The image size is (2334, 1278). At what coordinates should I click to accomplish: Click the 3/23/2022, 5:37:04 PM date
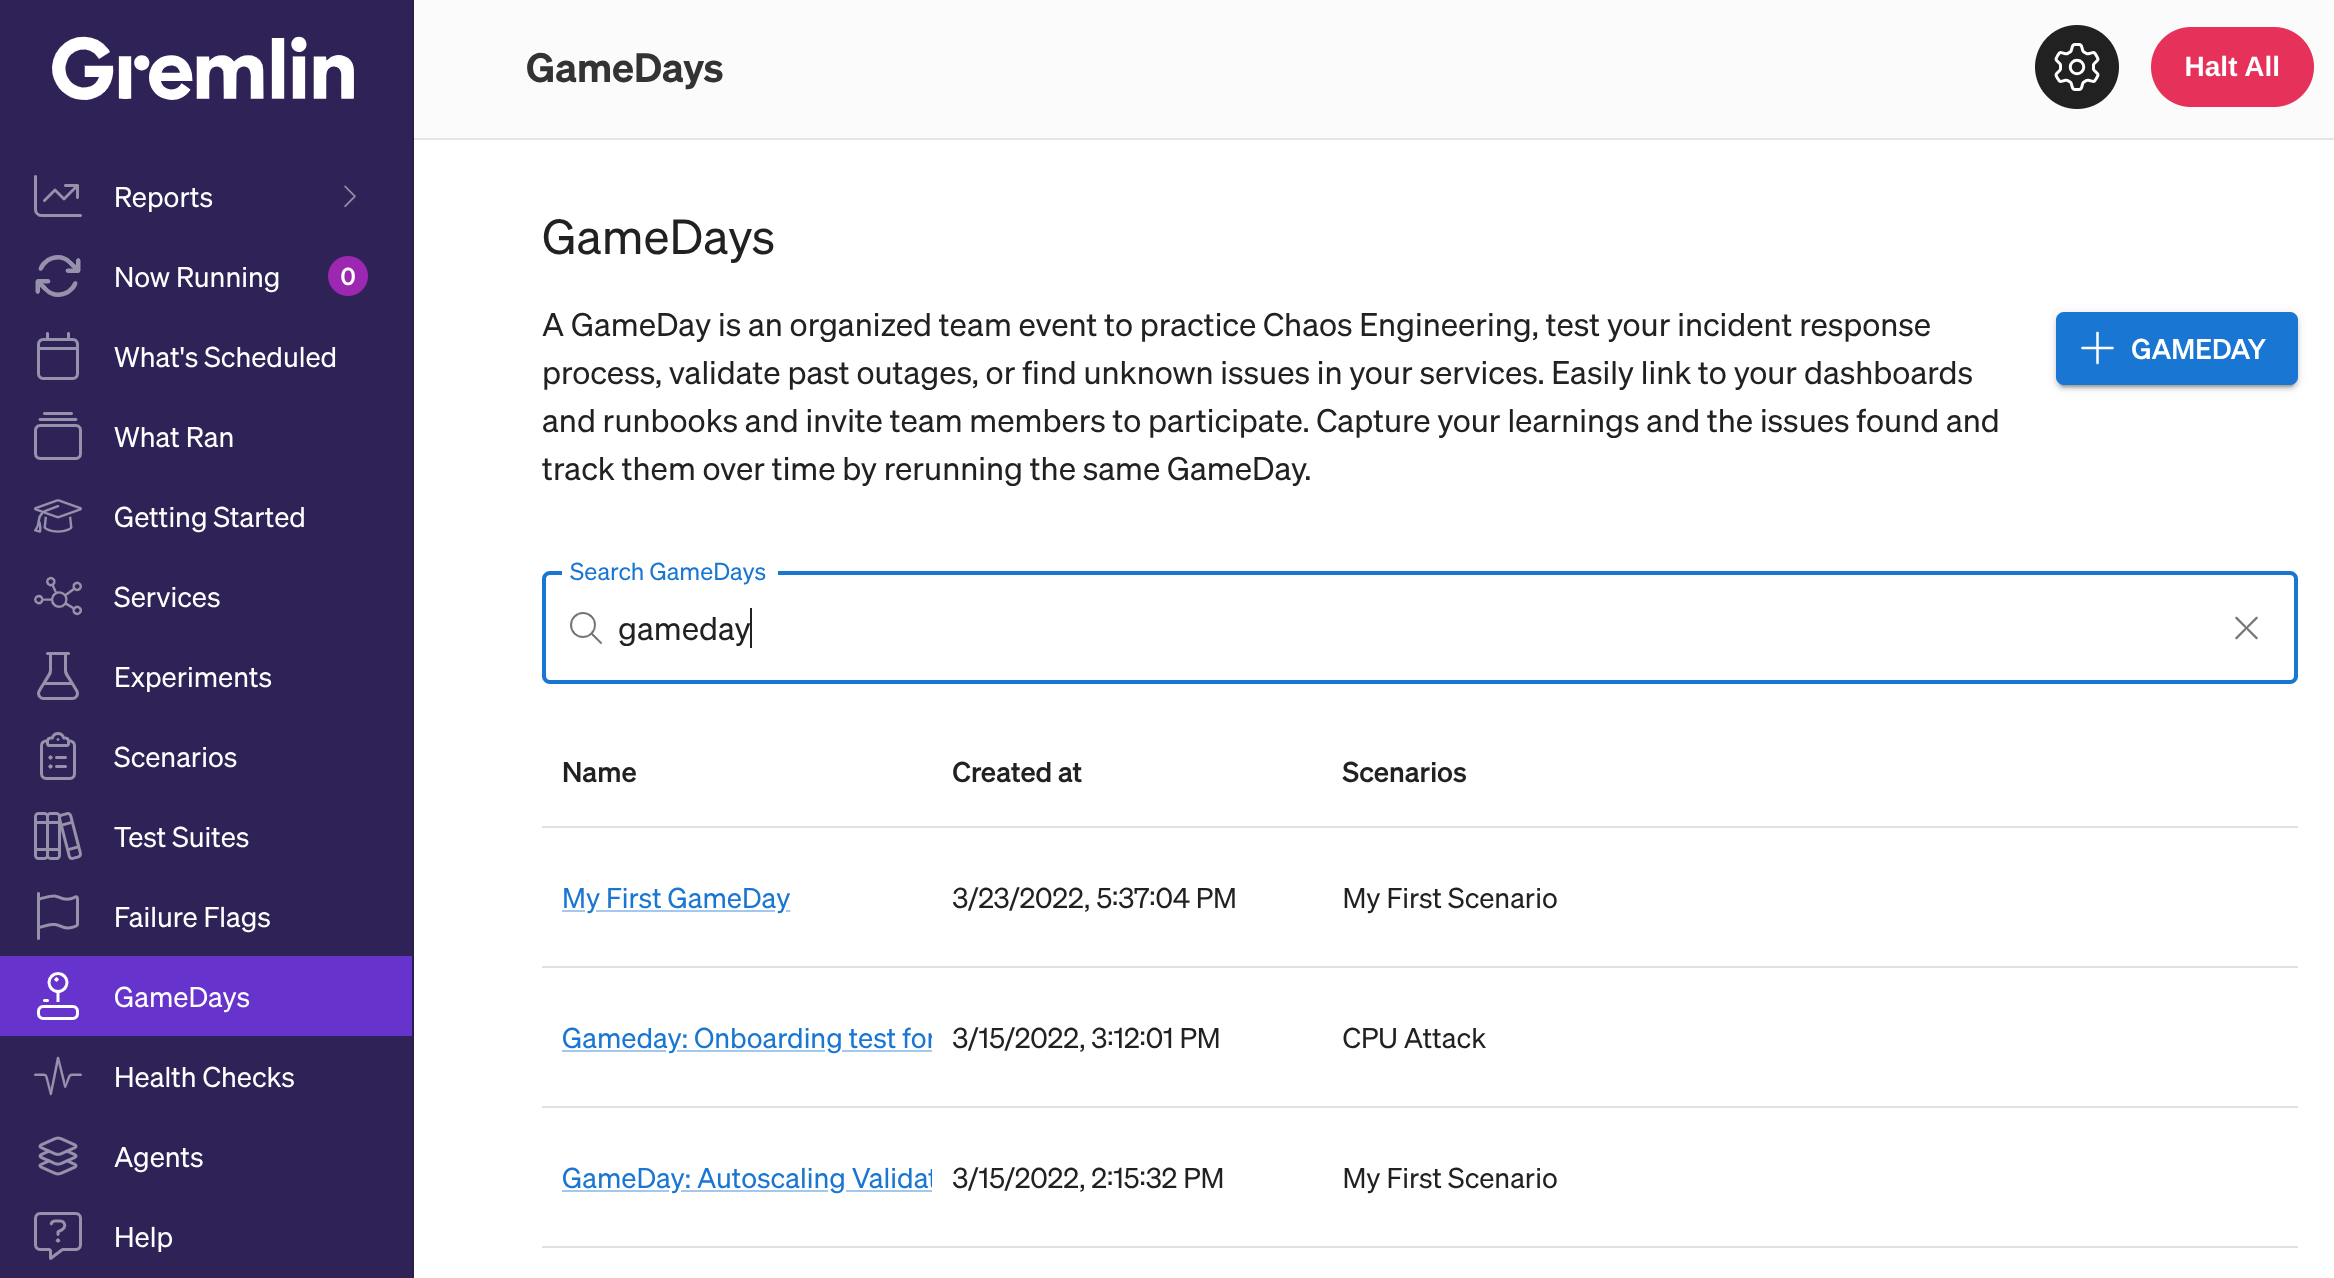click(1094, 898)
